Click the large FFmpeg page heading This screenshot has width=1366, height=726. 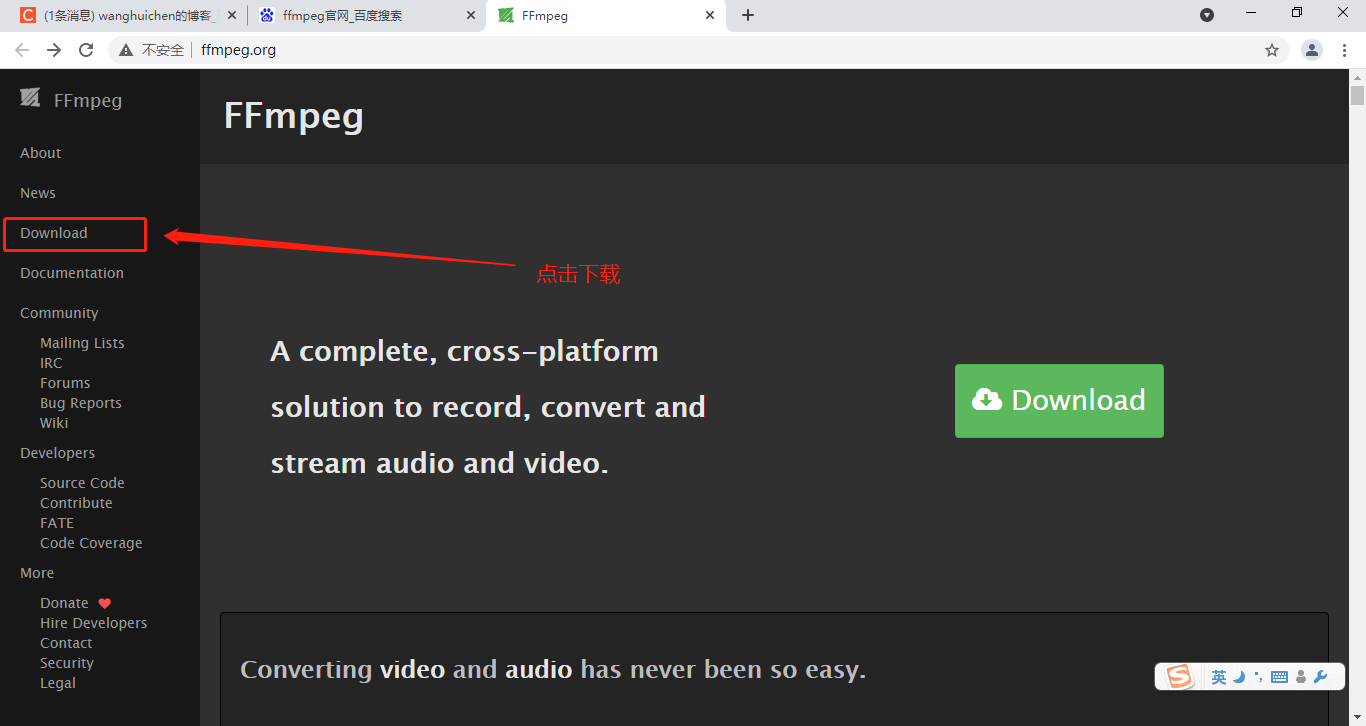coord(294,117)
